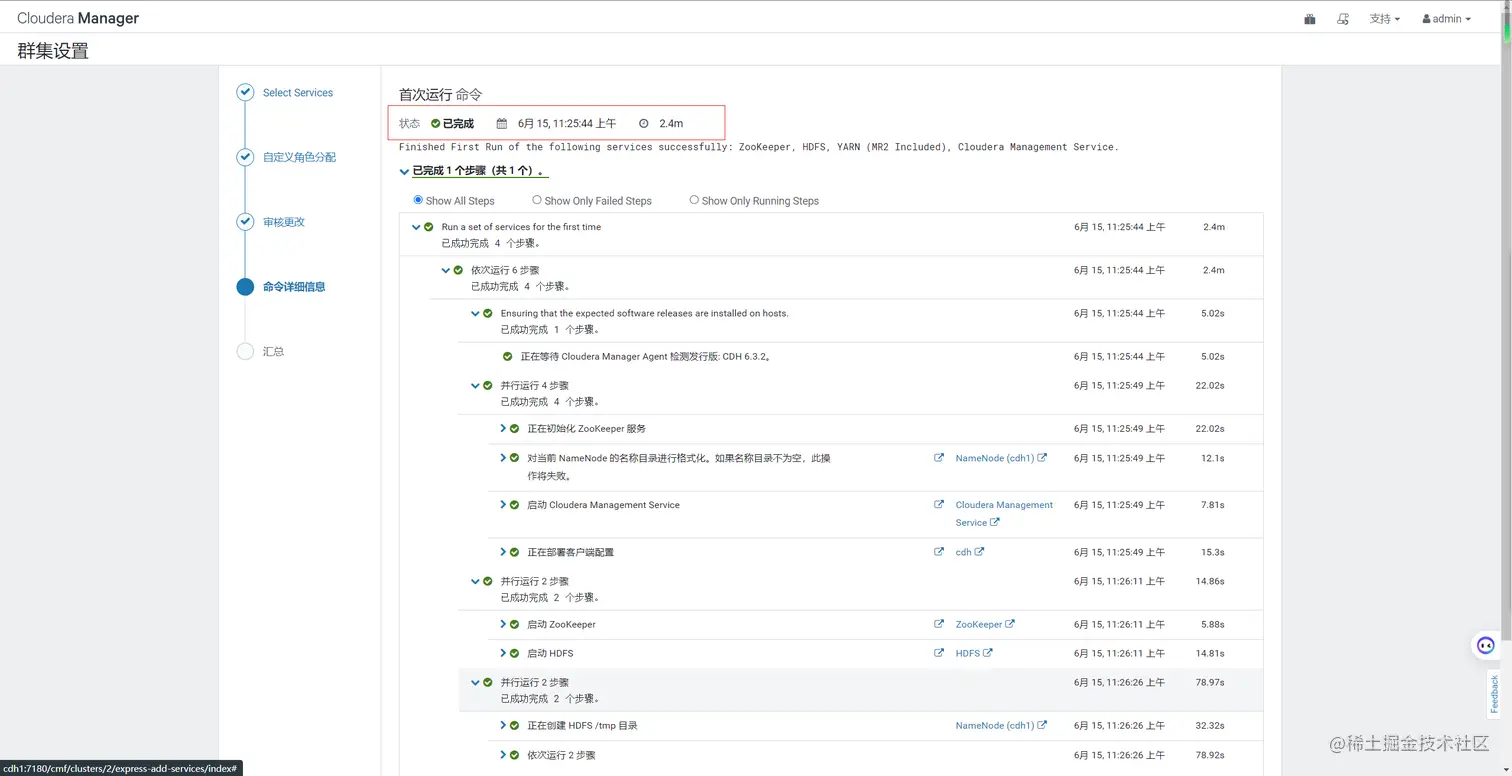Viewport: 1512px width, 776px height.
Task: Select Show All Steps radio button
Action: coord(418,200)
